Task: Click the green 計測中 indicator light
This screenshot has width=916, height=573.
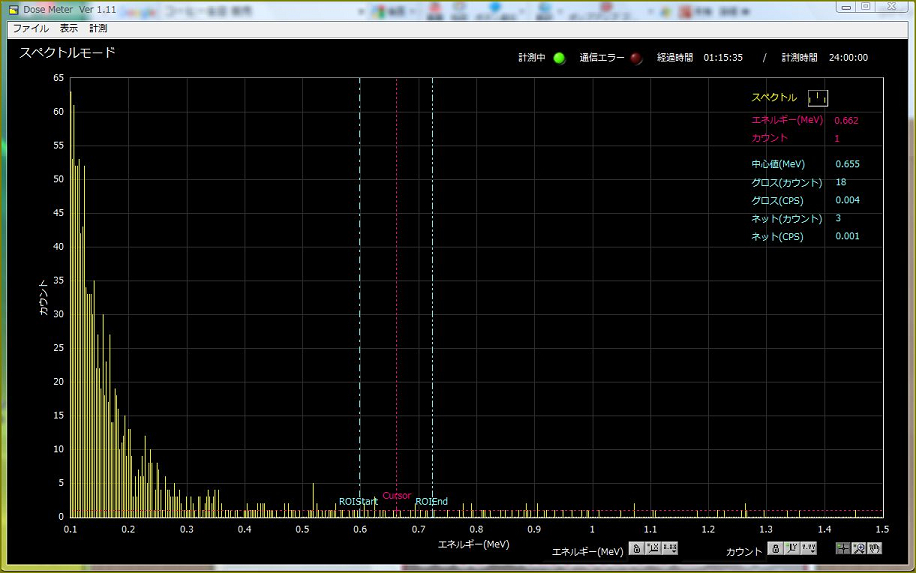Action: [559, 58]
